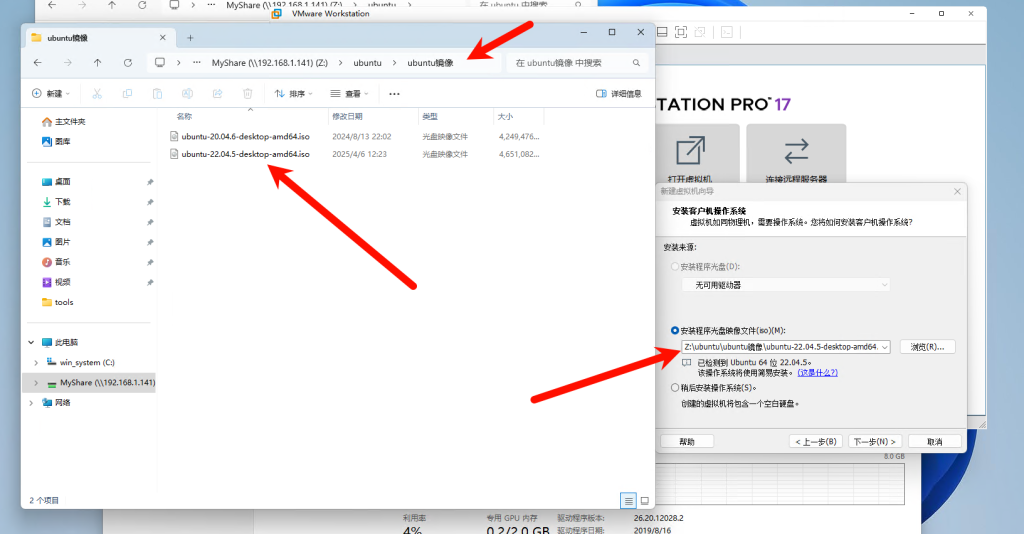Close the ubuntu镜像 Explorer tab
1024x534 pixels.
[163, 38]
